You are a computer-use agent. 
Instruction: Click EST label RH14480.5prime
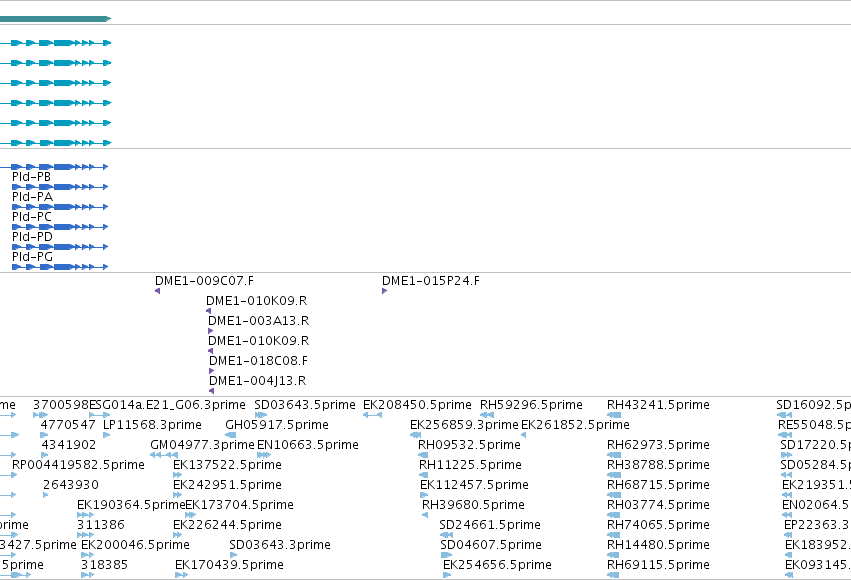(658, 545)
